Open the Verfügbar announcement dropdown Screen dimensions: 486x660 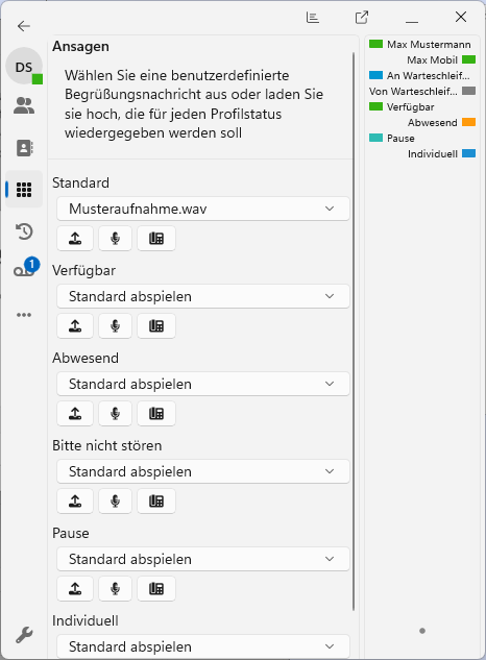click(x=203, y=296)
